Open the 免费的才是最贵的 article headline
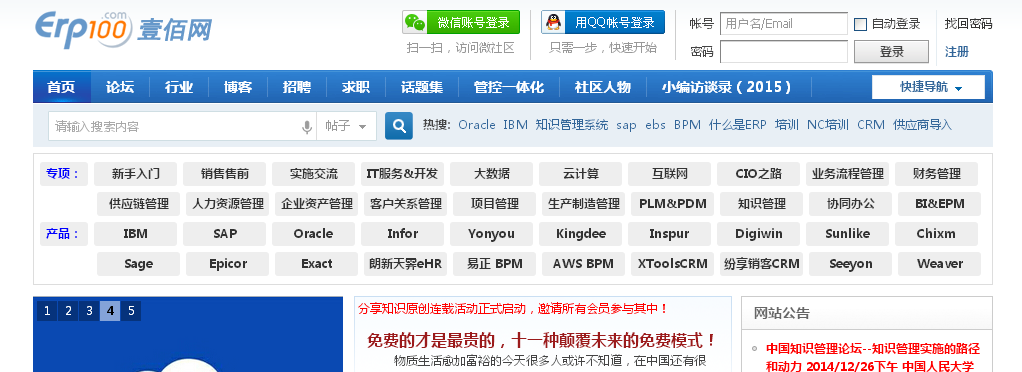Screen dimensions: 1022x372 tap(542, 340)
